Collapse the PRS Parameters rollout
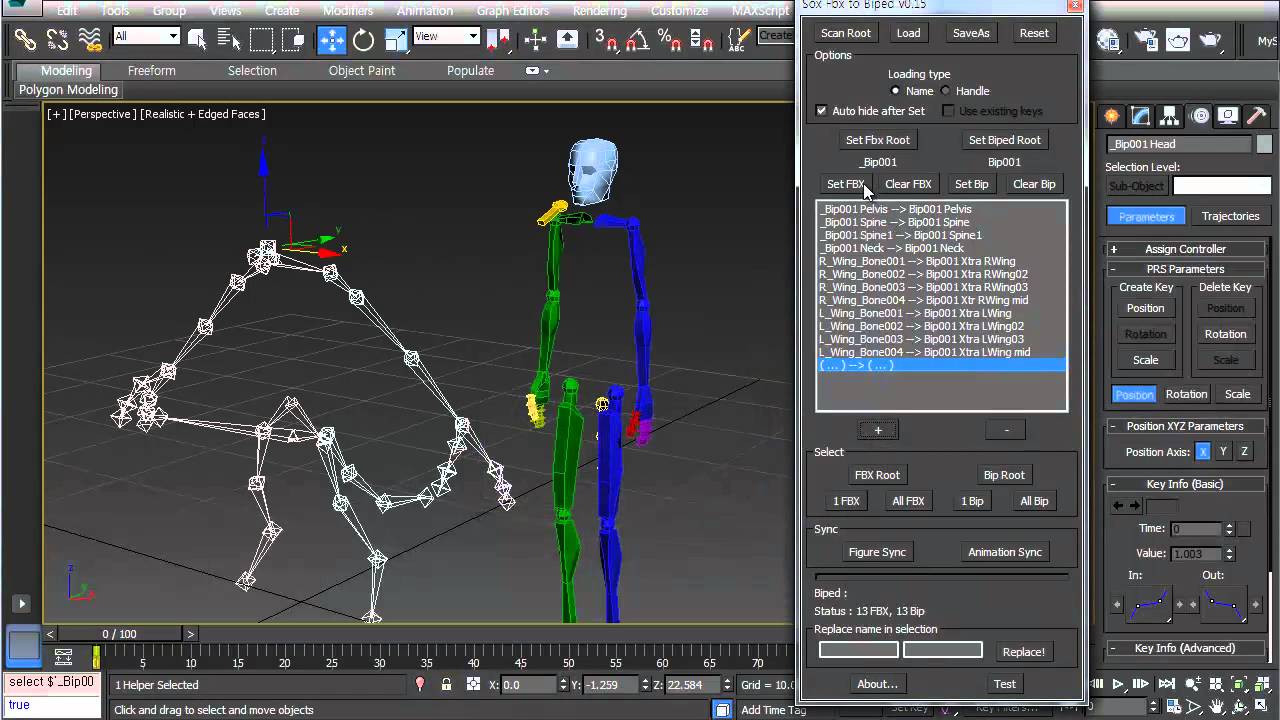This screenshot has width=1280, height=720. pyautogui.click(x=1185, y=269)
